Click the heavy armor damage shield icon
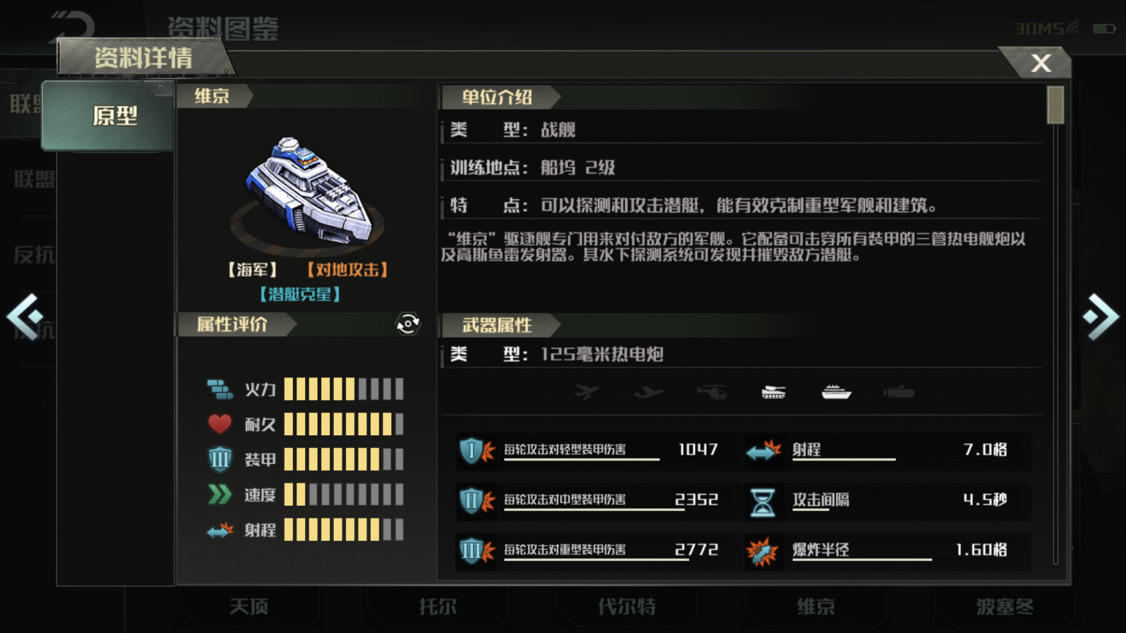This screenshot has height=633, width=1126. 476,551
